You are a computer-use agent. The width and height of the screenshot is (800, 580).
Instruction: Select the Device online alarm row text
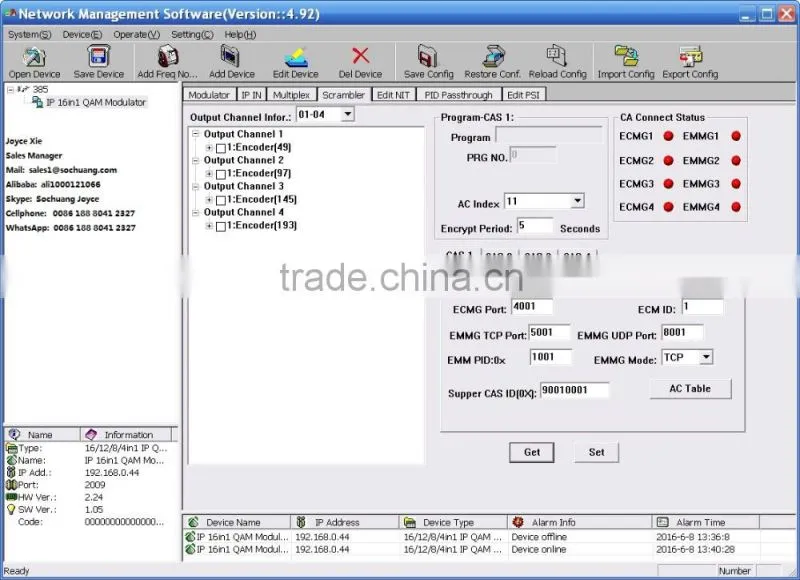pos(539,549)
